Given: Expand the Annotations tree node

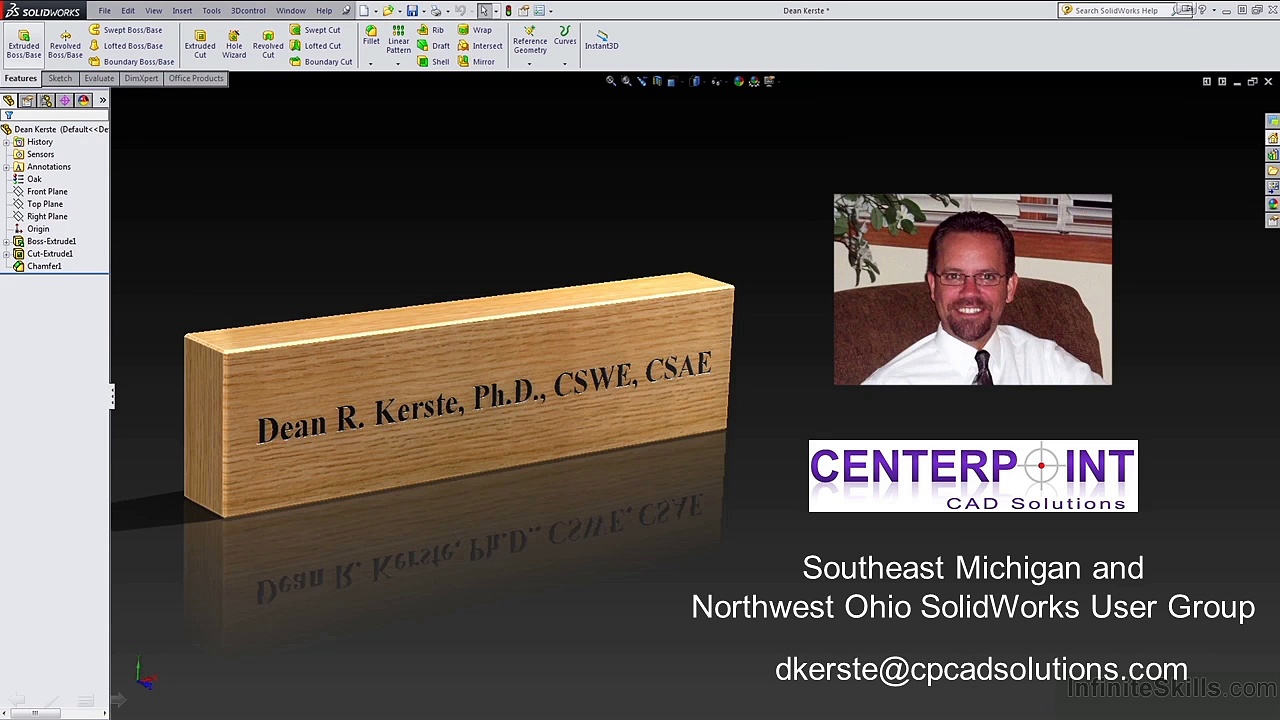Looking at the screenshot, I should click(7, 167).
